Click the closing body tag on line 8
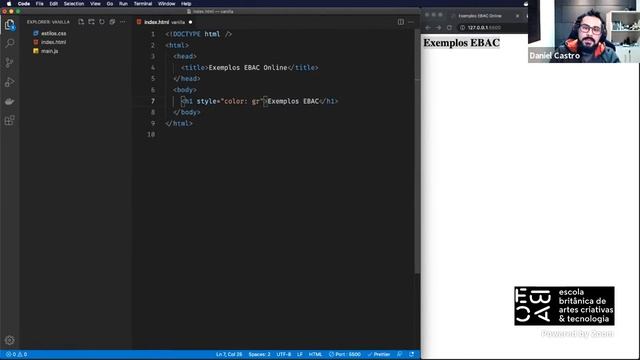 (187, 112)
